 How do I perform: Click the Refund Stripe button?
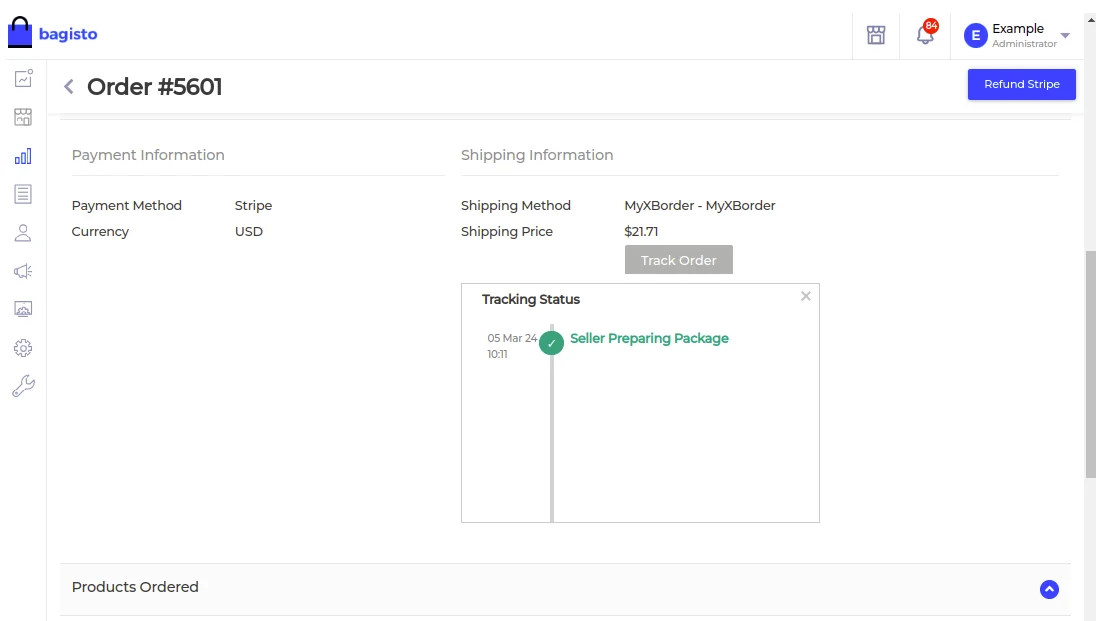click(x=1021, y=84)
